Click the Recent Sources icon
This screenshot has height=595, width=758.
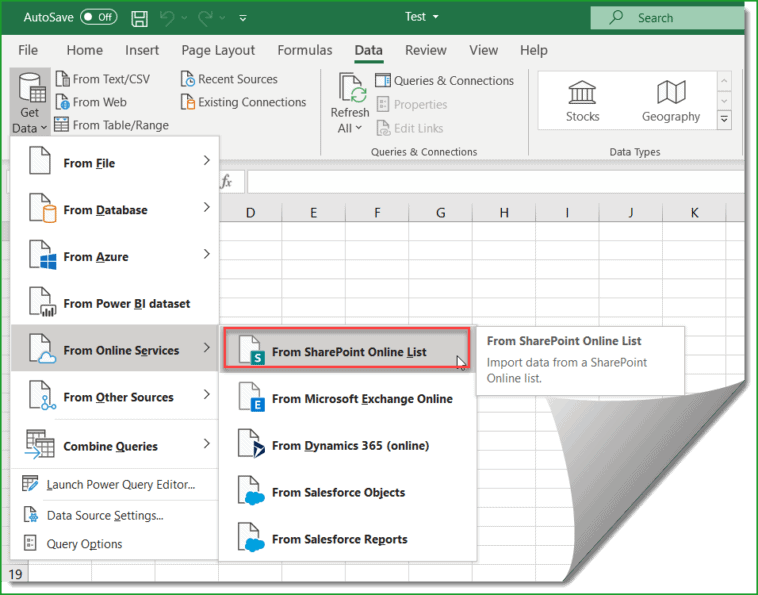pos(188,79)
